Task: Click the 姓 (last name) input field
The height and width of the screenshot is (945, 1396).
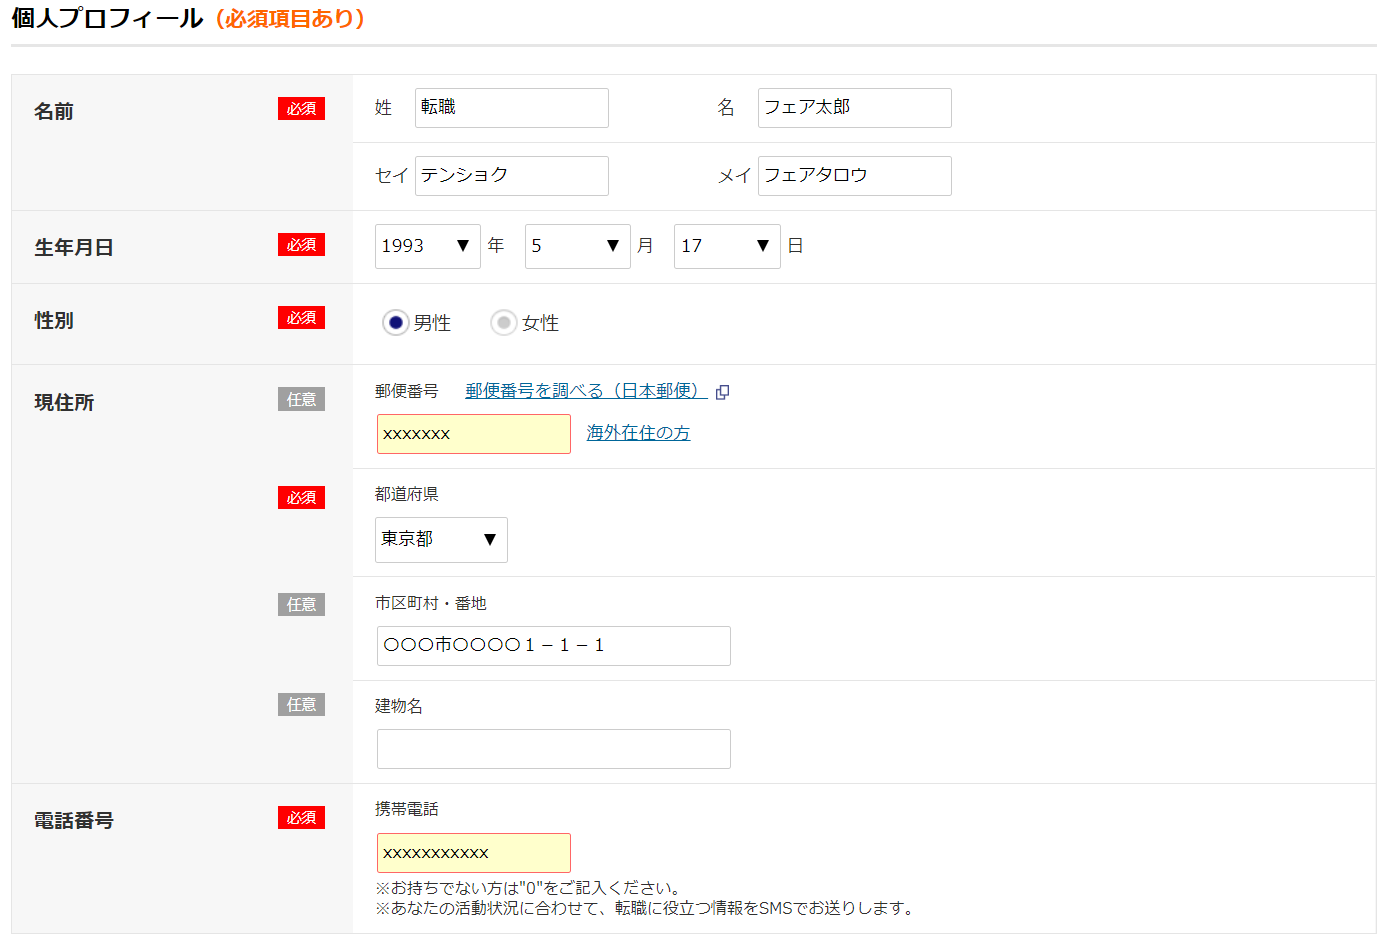Action: point(511,108)
